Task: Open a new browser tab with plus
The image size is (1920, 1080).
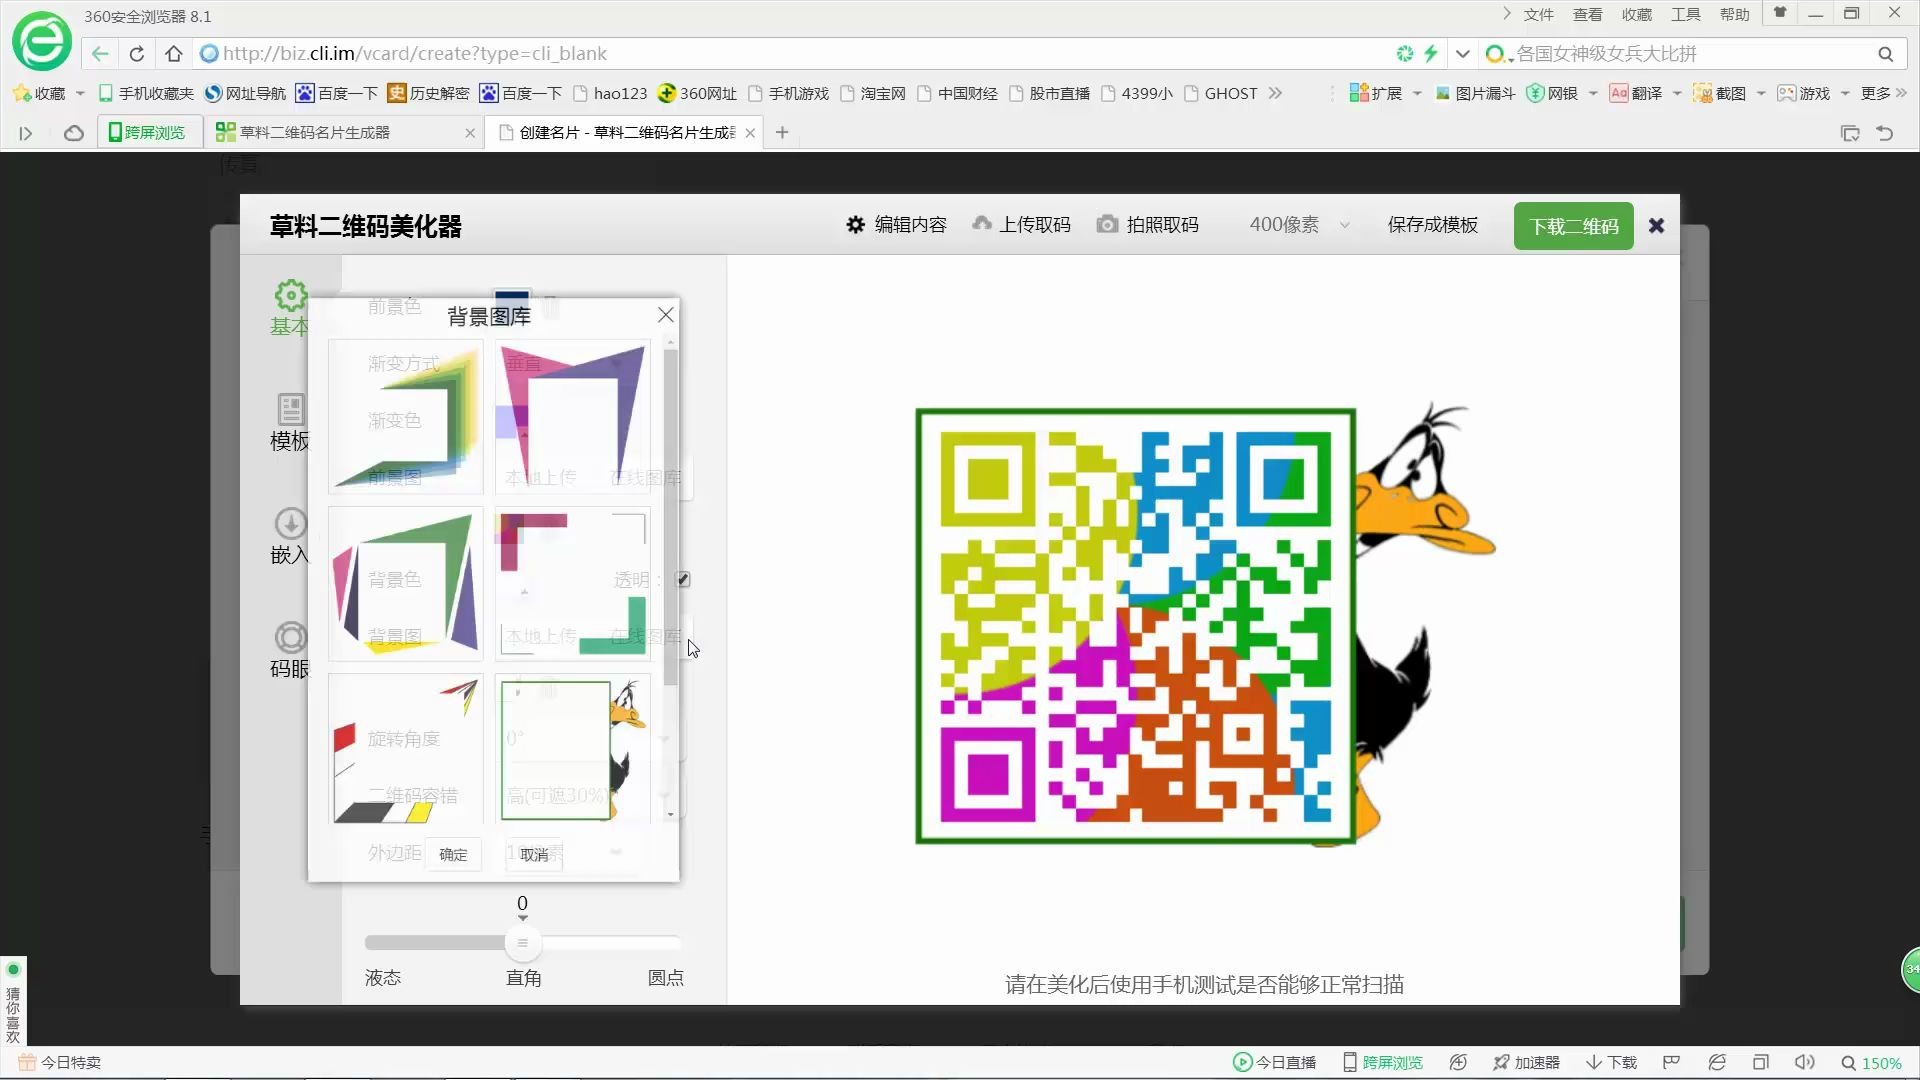Action: pos(782,132)
